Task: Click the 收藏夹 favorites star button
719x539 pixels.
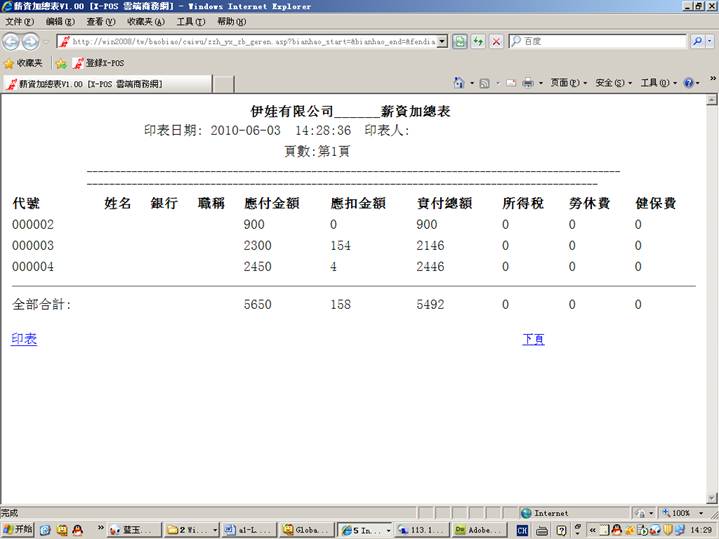Action: (x=23, y=63)
